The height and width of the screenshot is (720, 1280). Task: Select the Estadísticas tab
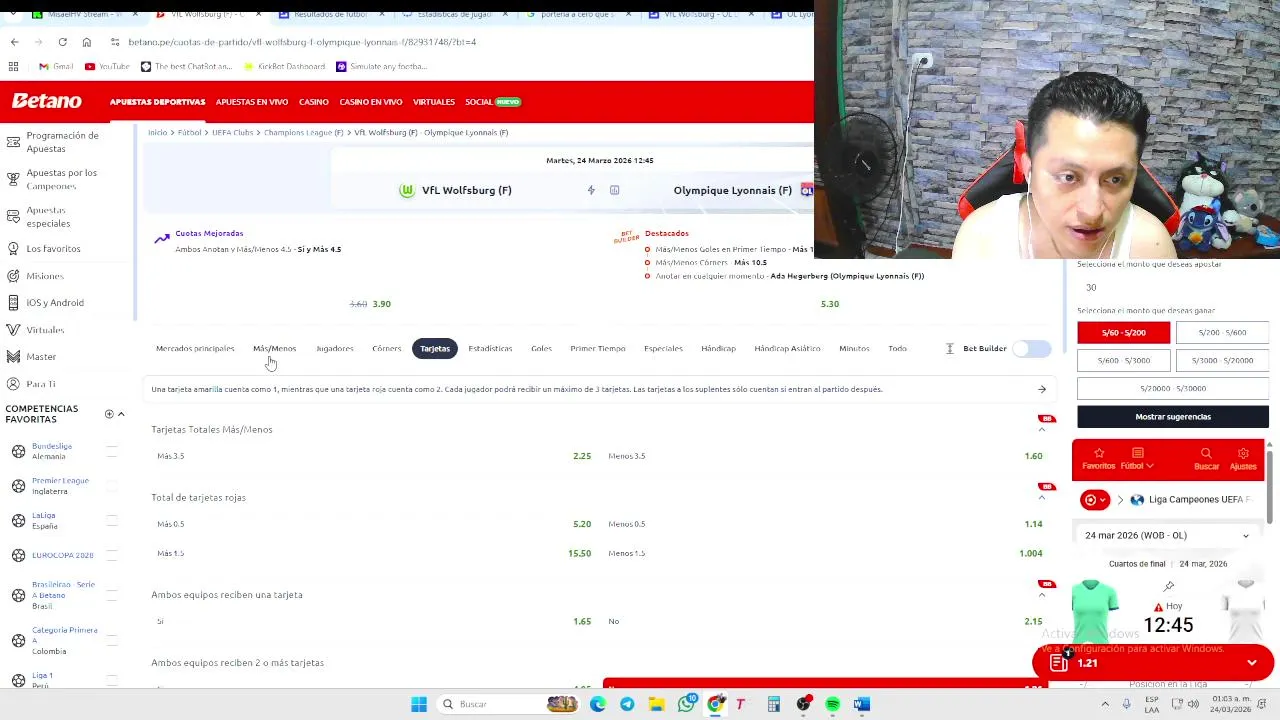490,348
